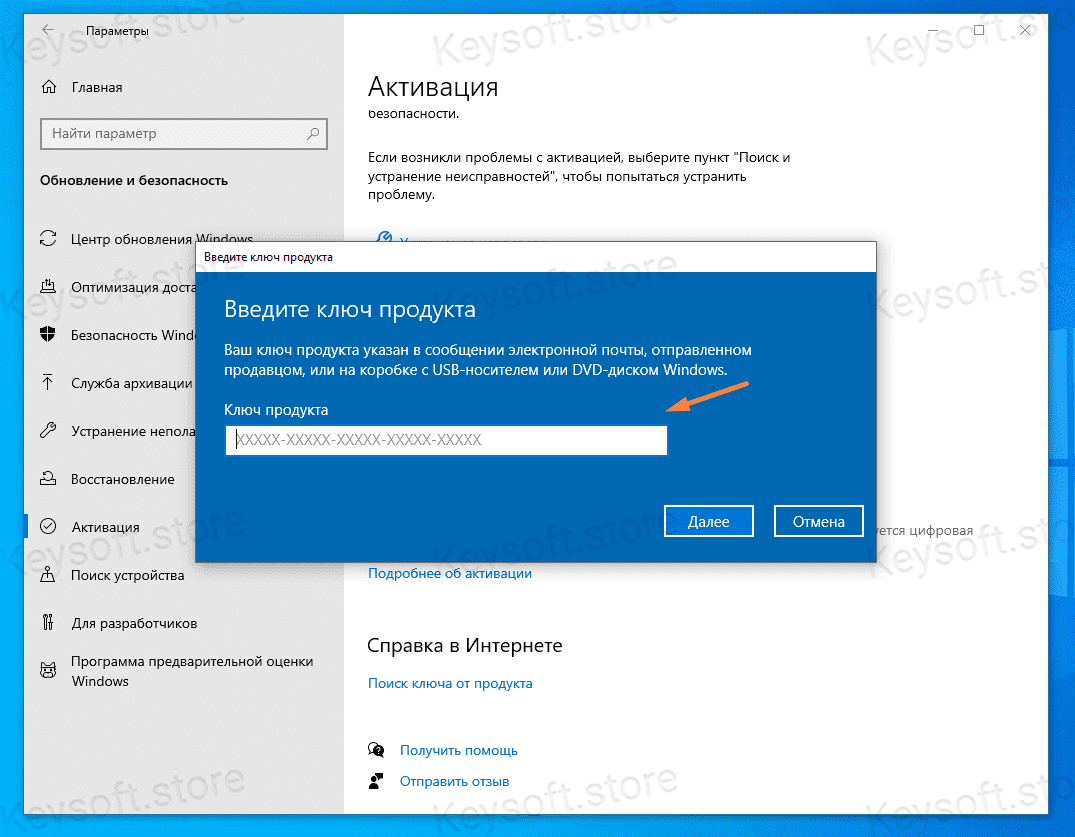1075x837 pixels.
Task: Click the Найти параметр search box
Action: point(184,134)
